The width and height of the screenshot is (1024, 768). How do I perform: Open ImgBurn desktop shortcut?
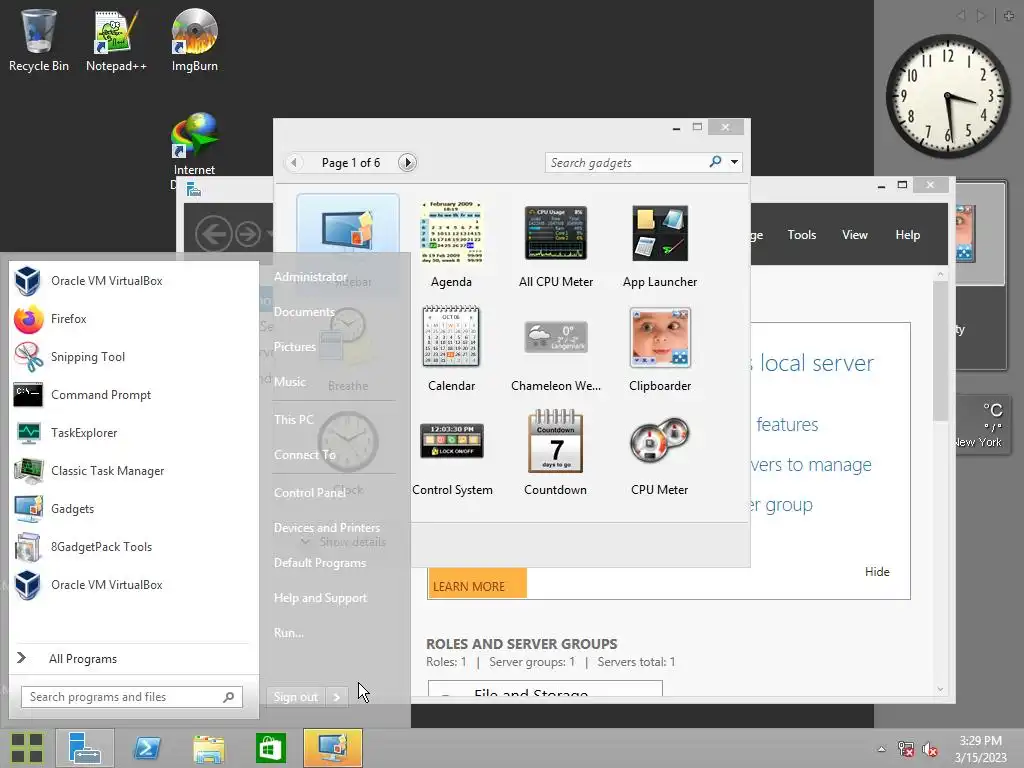[195, 40]
